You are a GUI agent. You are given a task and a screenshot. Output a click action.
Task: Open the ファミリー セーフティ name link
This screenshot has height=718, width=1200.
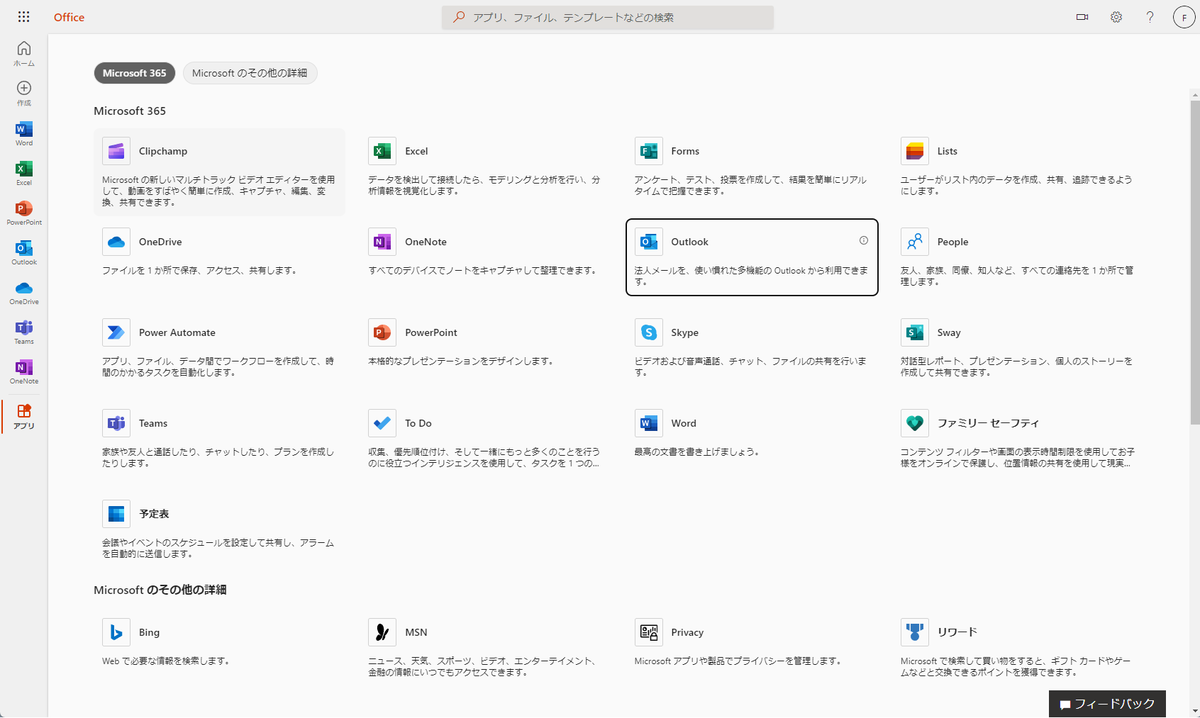tap(988, 423)
